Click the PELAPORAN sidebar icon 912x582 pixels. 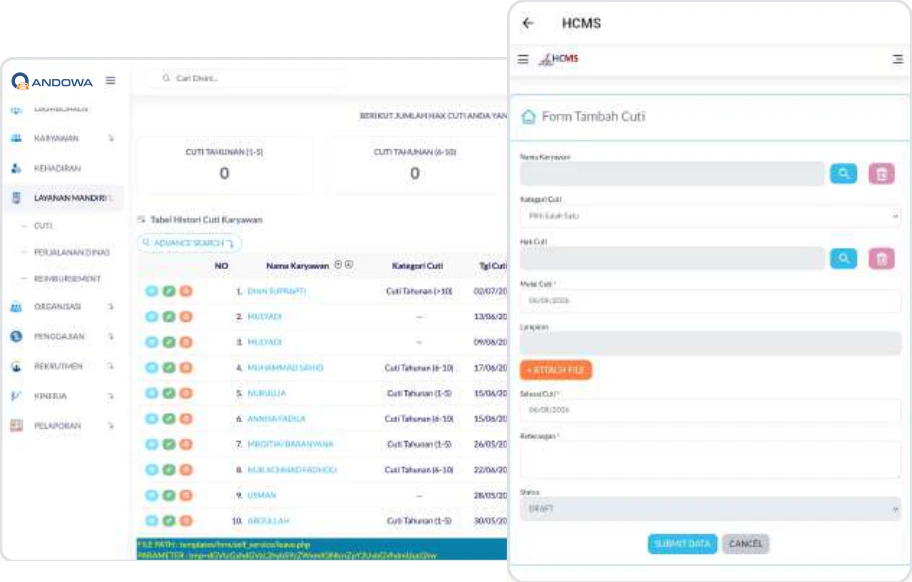point(16,426)
